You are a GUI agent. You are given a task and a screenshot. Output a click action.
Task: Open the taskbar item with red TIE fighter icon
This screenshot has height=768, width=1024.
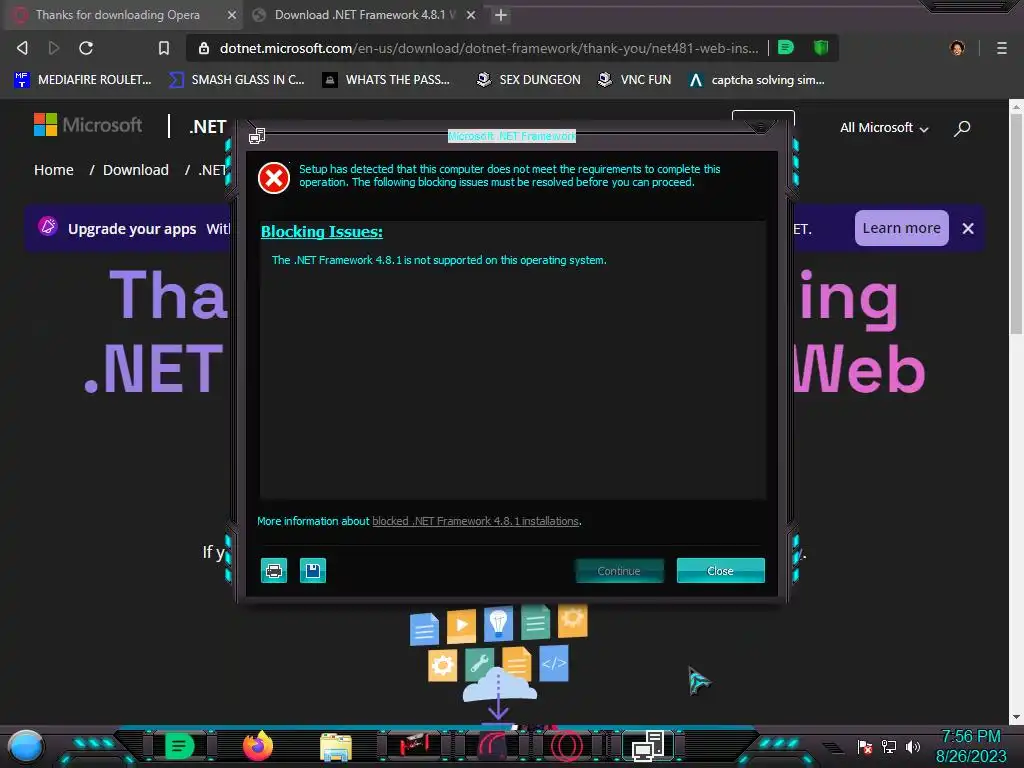point(414,746)
